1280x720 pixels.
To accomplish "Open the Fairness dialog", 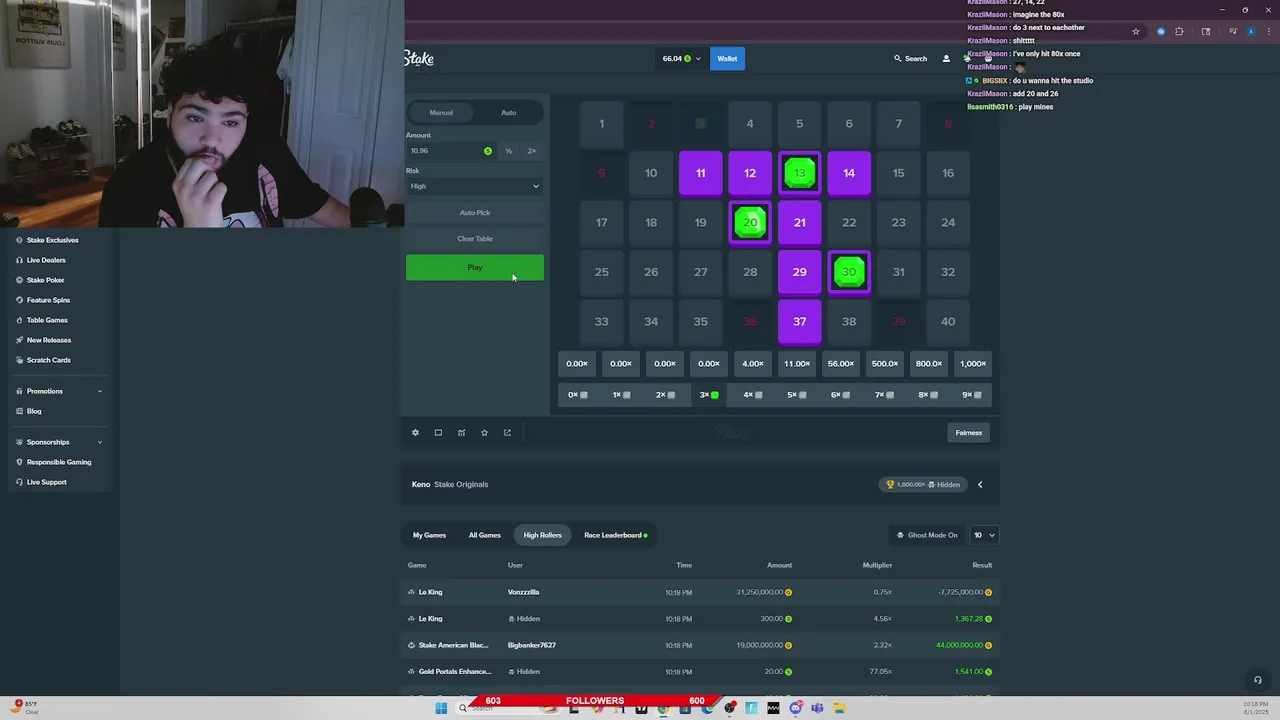I will pos(968,433).
